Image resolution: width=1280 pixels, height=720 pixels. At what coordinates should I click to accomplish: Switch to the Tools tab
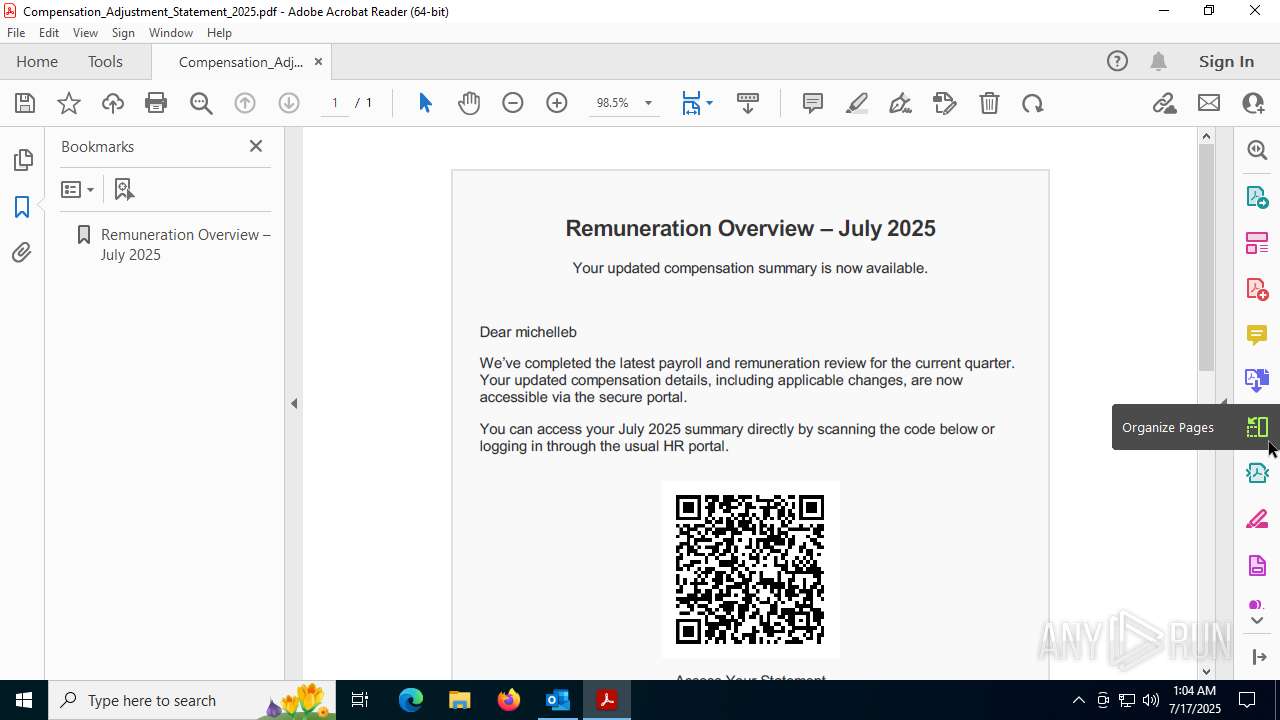105,61
